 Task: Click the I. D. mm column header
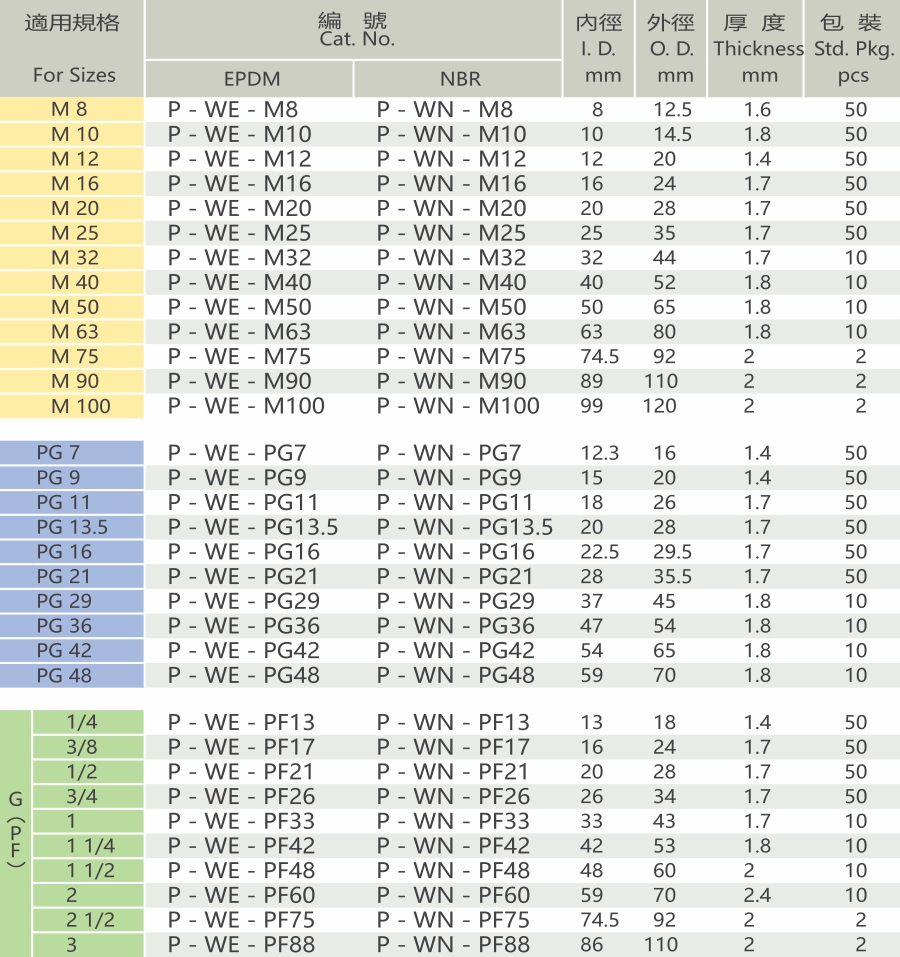click(599, 49)
